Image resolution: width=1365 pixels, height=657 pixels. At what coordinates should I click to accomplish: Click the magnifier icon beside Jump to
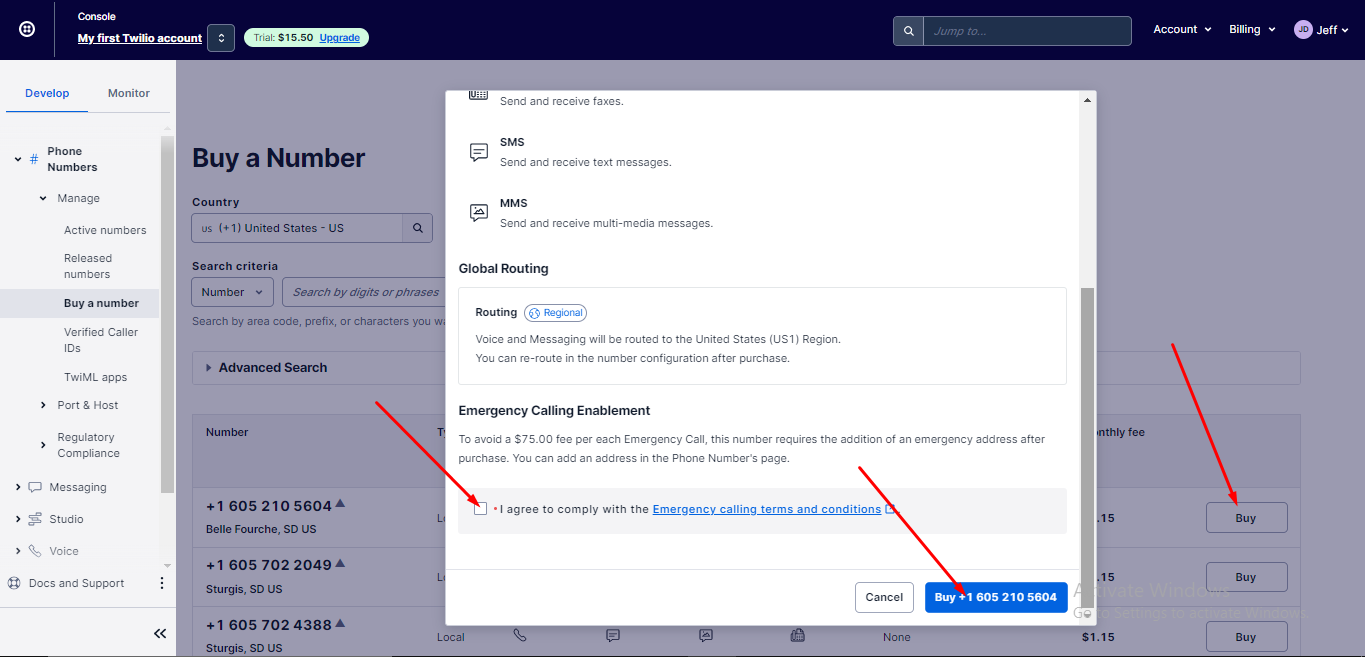pos(908,31)
